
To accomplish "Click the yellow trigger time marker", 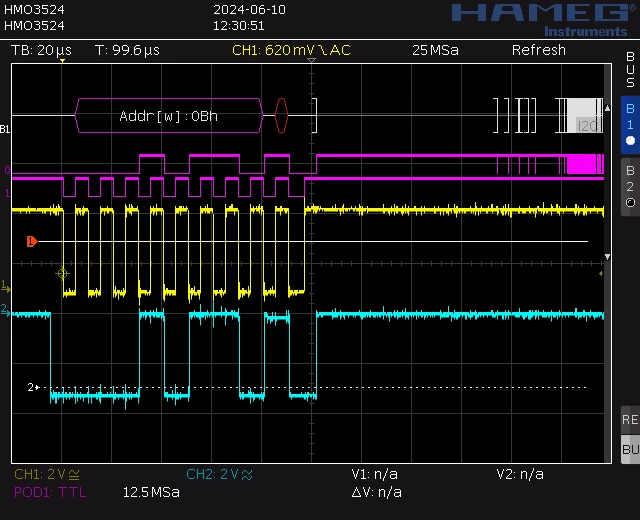I will (x=62, y=61).
